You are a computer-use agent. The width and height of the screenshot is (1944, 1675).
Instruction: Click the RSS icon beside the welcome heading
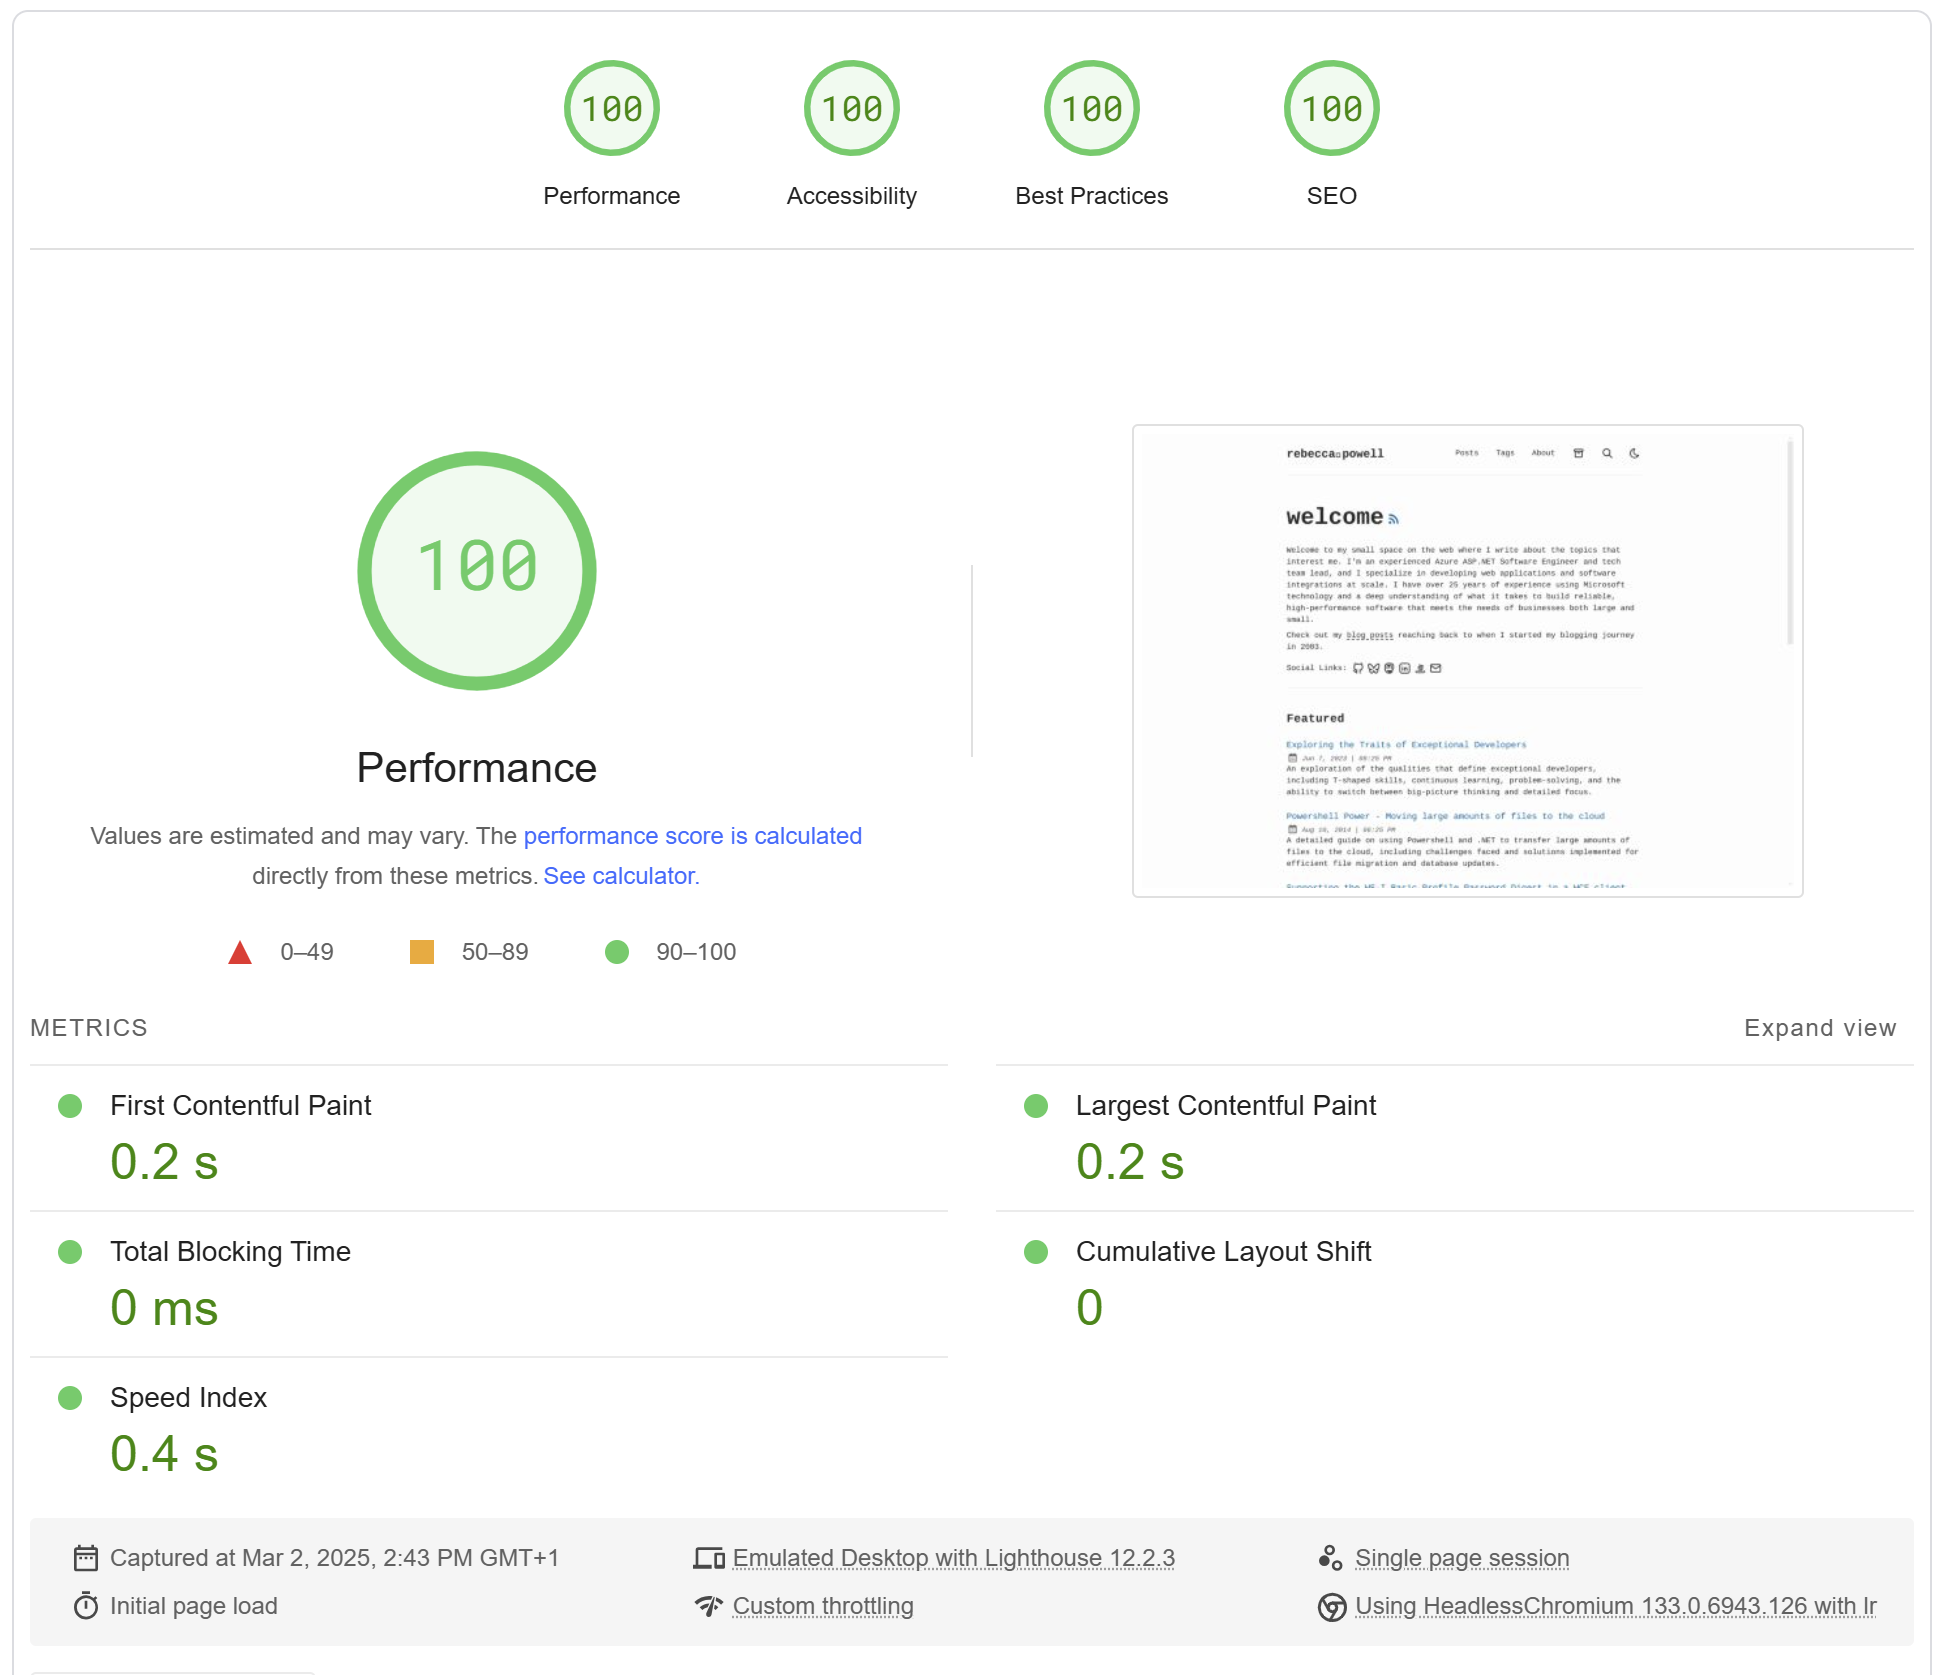pyautogui.click(x=1393, y=520)
